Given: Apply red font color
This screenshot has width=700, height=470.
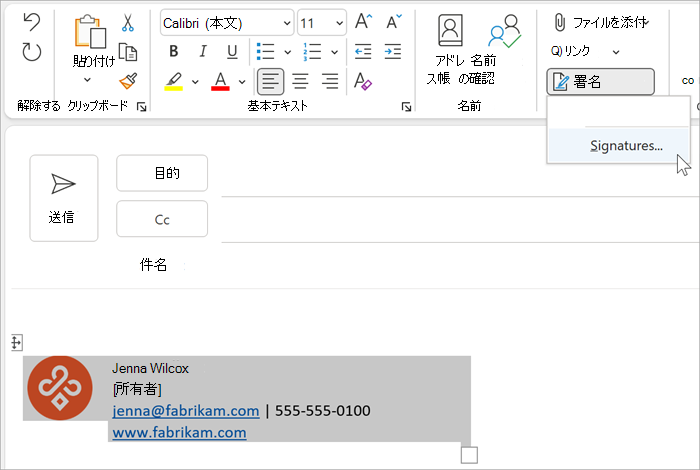Looking at the screenshot, I should pos(221,81).
